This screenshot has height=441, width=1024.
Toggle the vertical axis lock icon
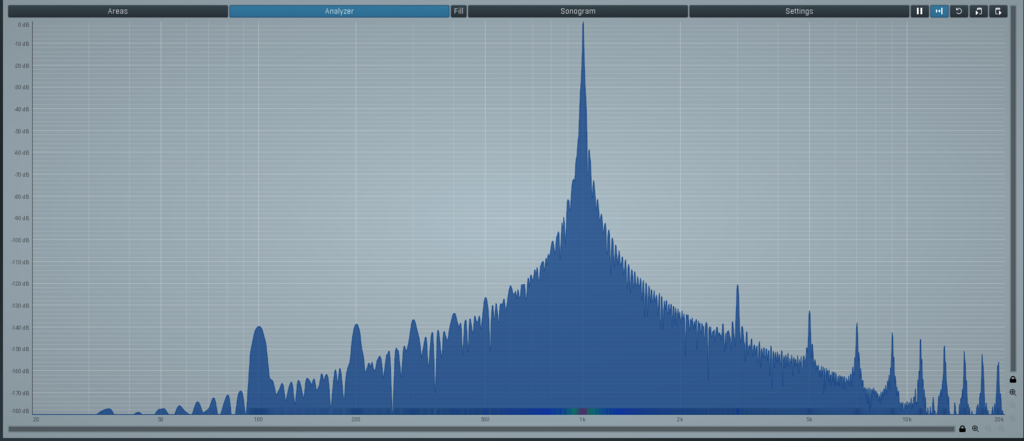1013,379
